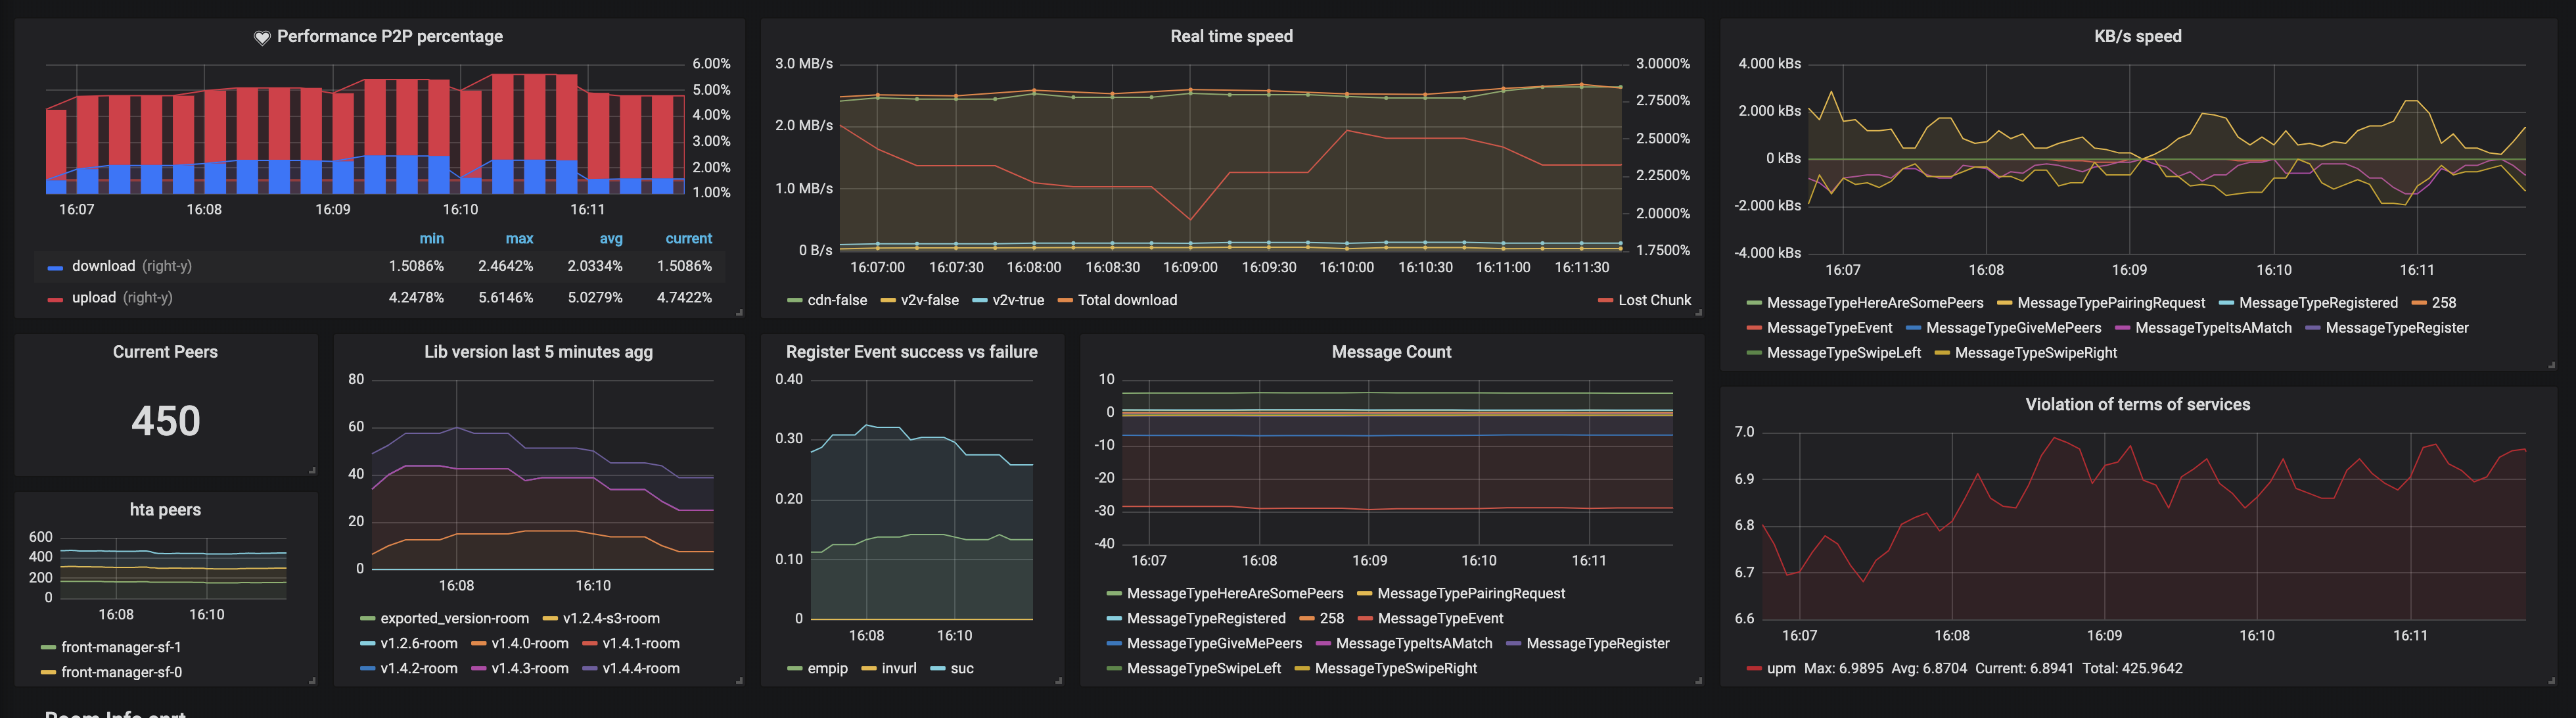
Task: Click heart icon beside Performance P2P percentage title
Action: pyautogui.click(x=262, y=37)
